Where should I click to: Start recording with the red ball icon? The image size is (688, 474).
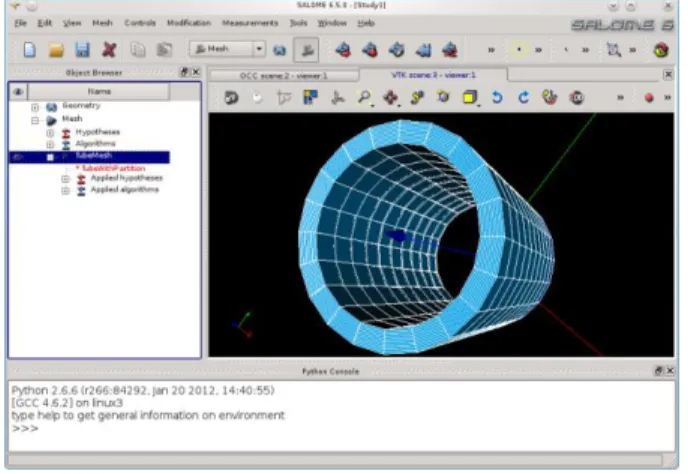tap(649, 97)
